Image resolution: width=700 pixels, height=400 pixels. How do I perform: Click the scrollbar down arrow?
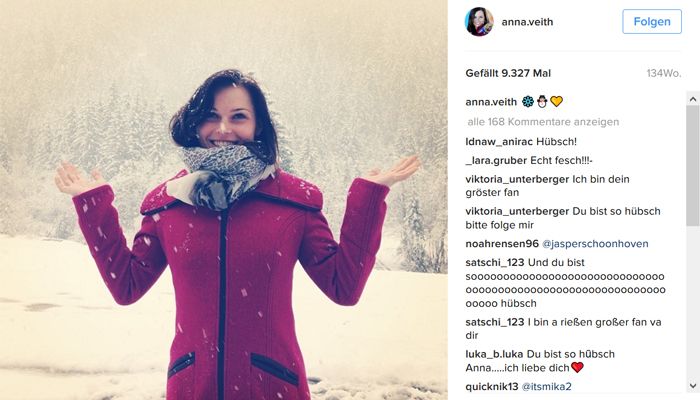coord(693,386)
